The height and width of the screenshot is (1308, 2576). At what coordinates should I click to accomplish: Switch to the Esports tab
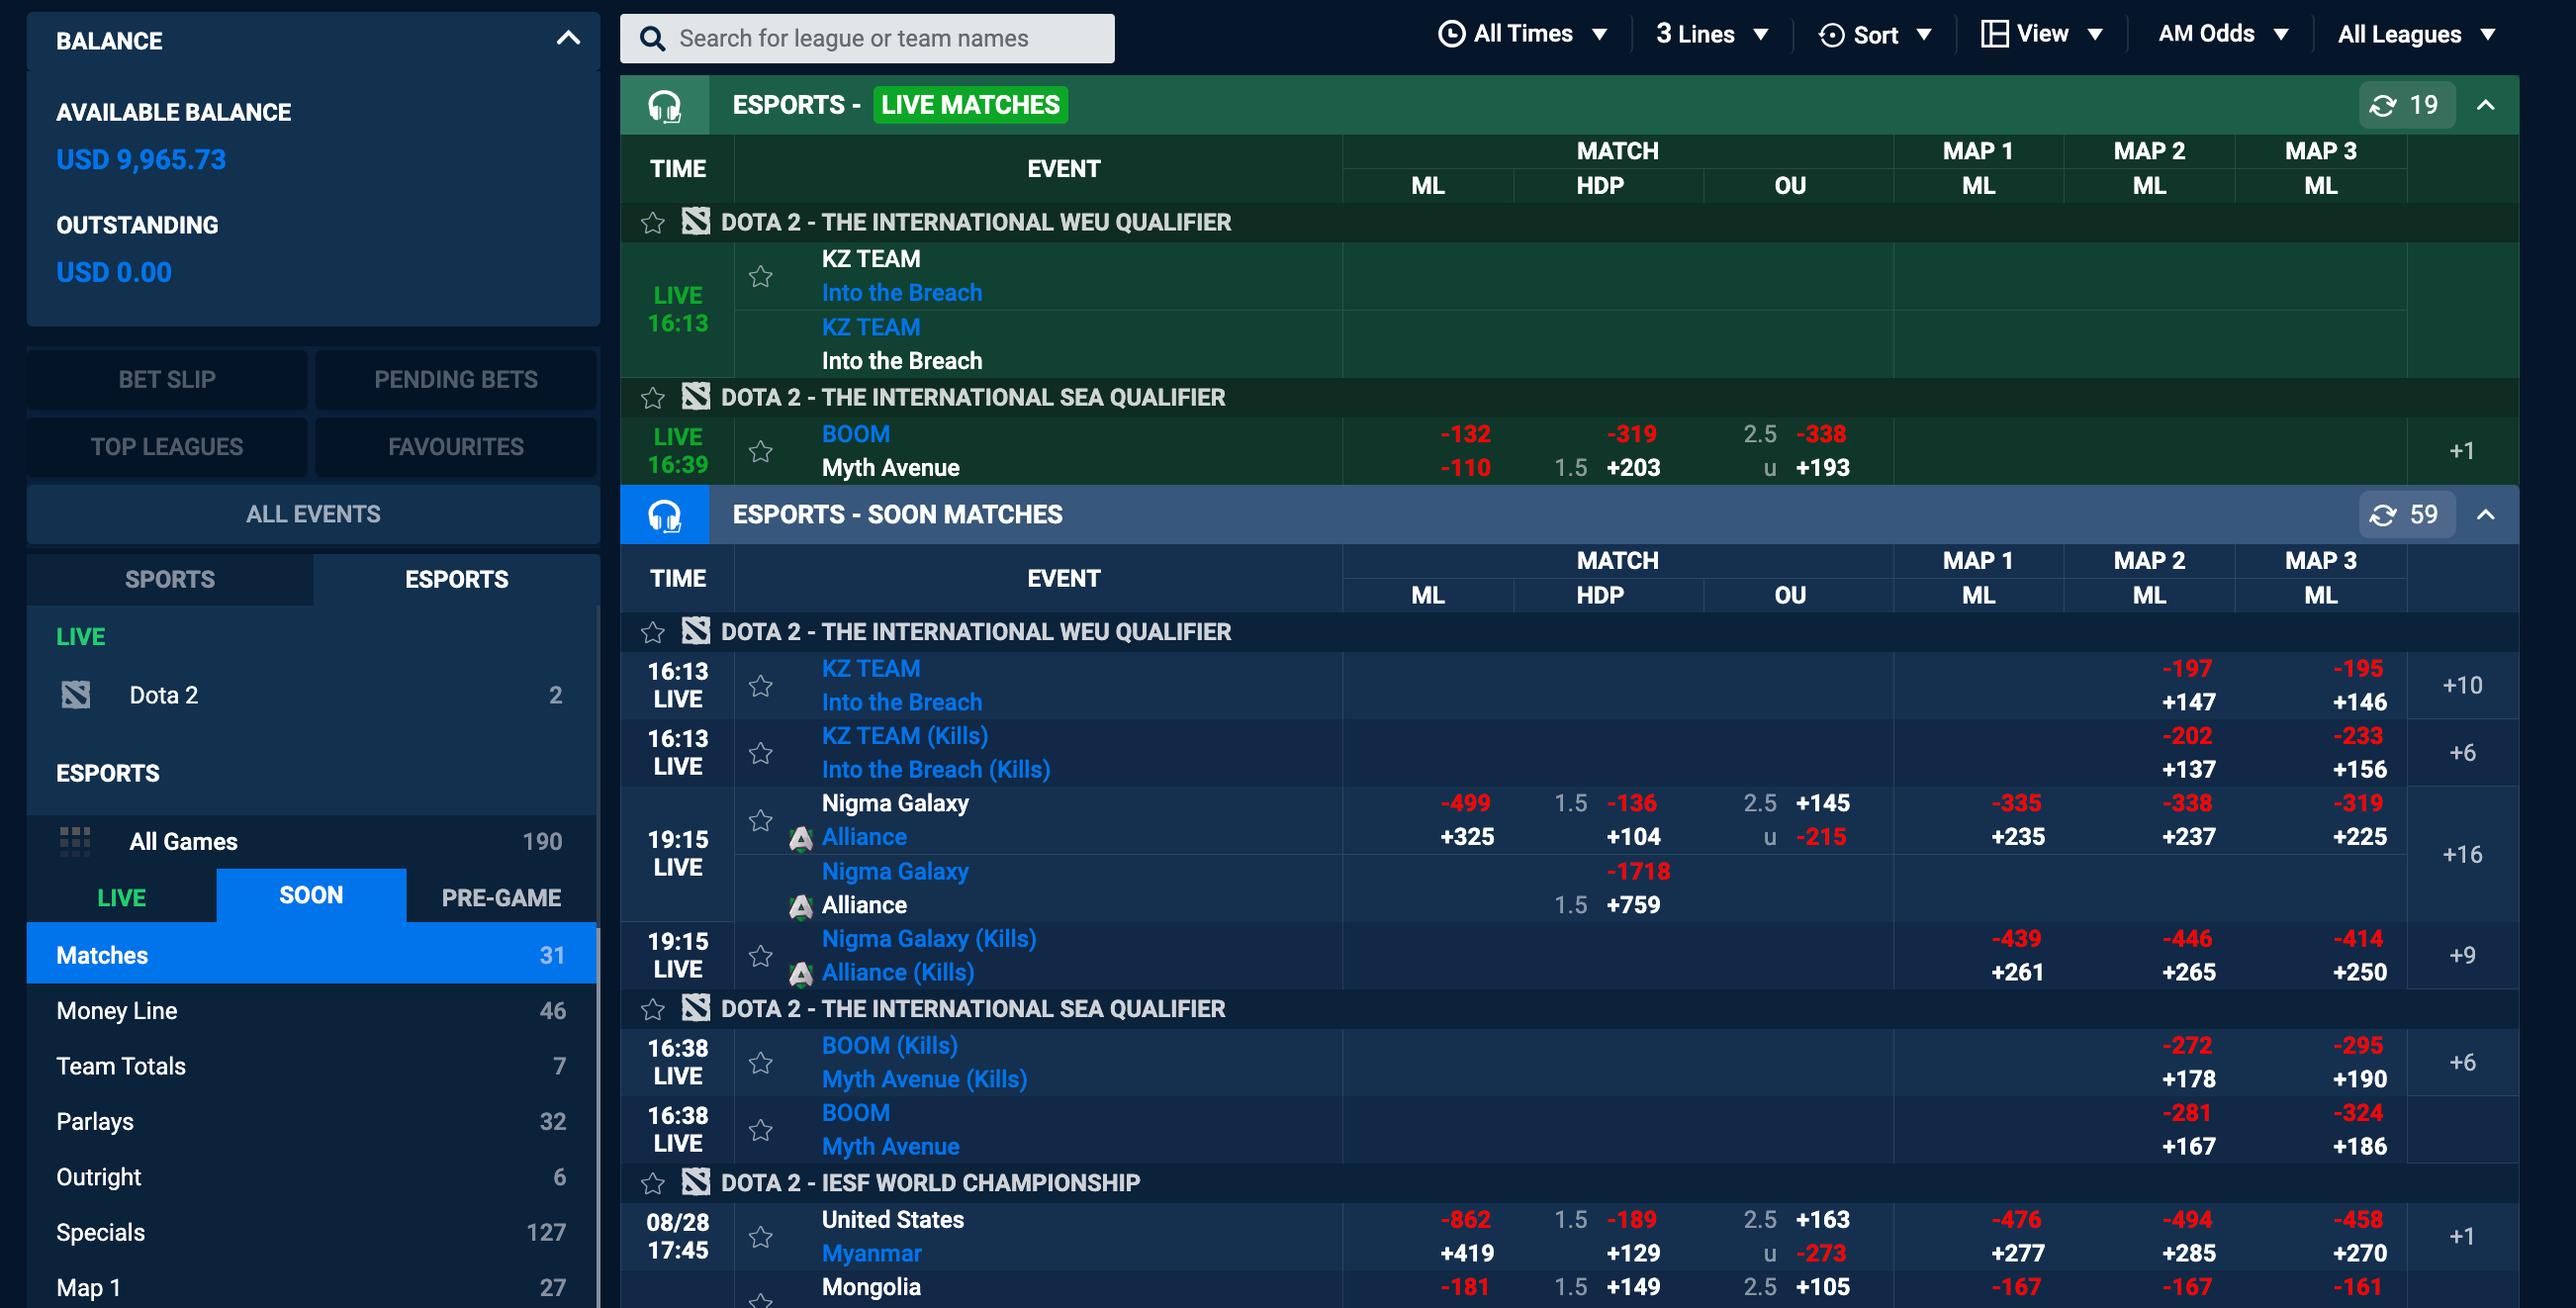click(x=456, y=579)
